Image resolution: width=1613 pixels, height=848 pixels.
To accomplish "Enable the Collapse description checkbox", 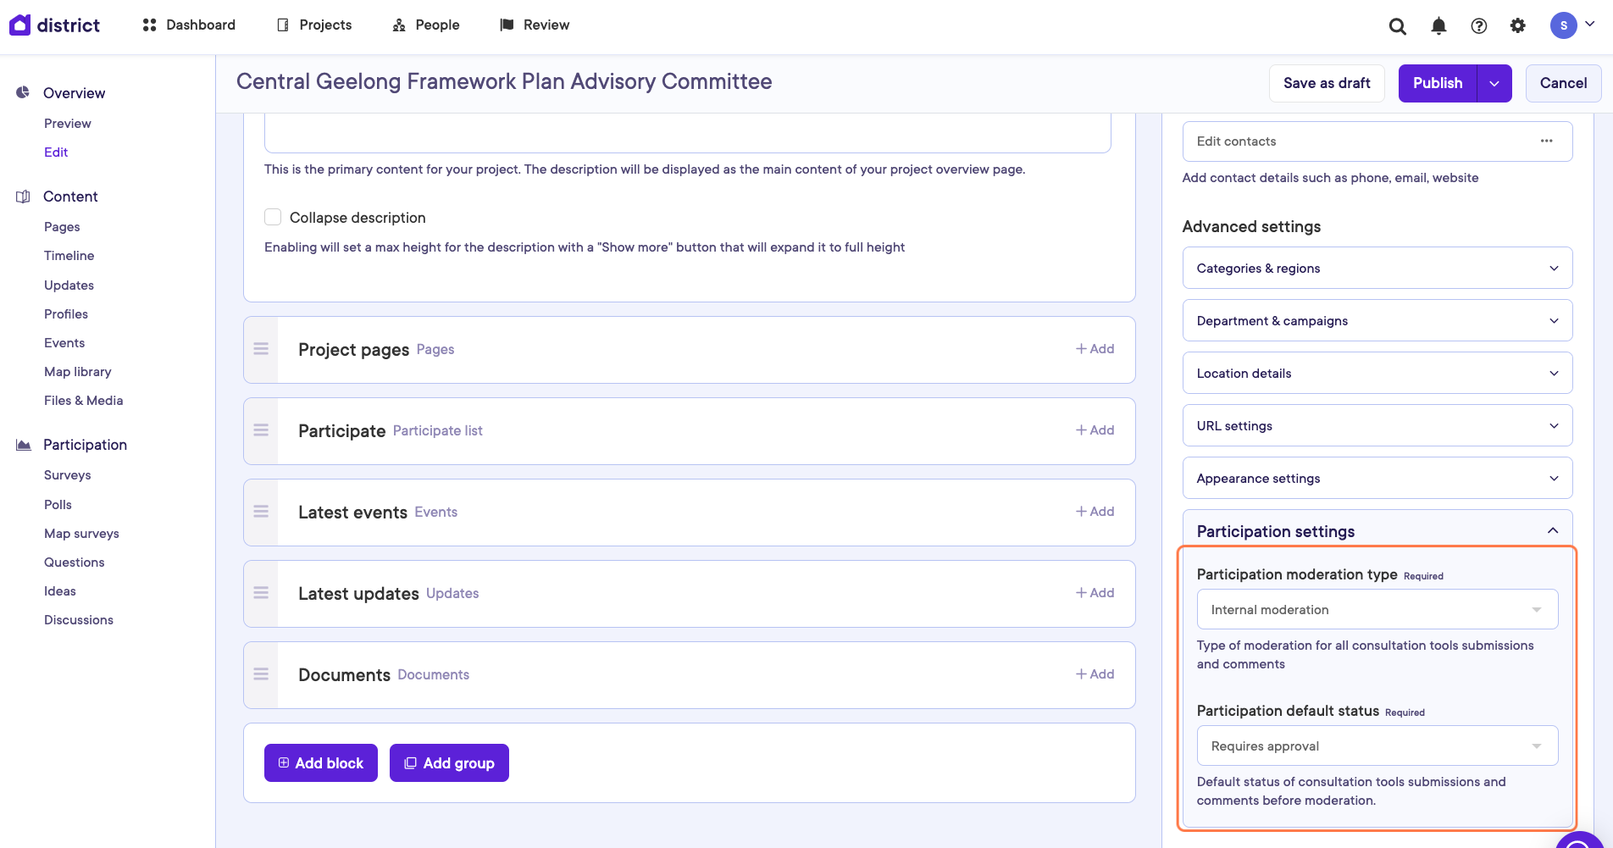I will click(273, 217).
